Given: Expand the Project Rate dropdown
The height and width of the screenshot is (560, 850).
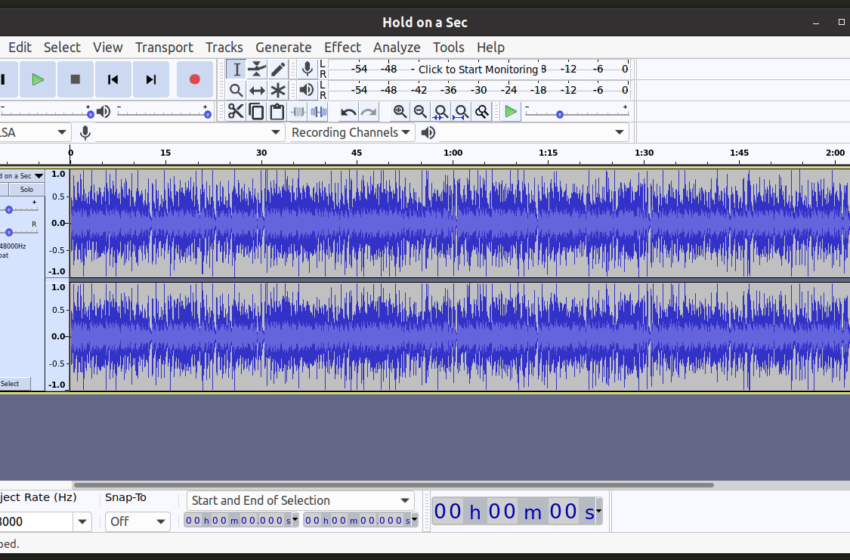Looking at the screenshot, I should 82,522.
